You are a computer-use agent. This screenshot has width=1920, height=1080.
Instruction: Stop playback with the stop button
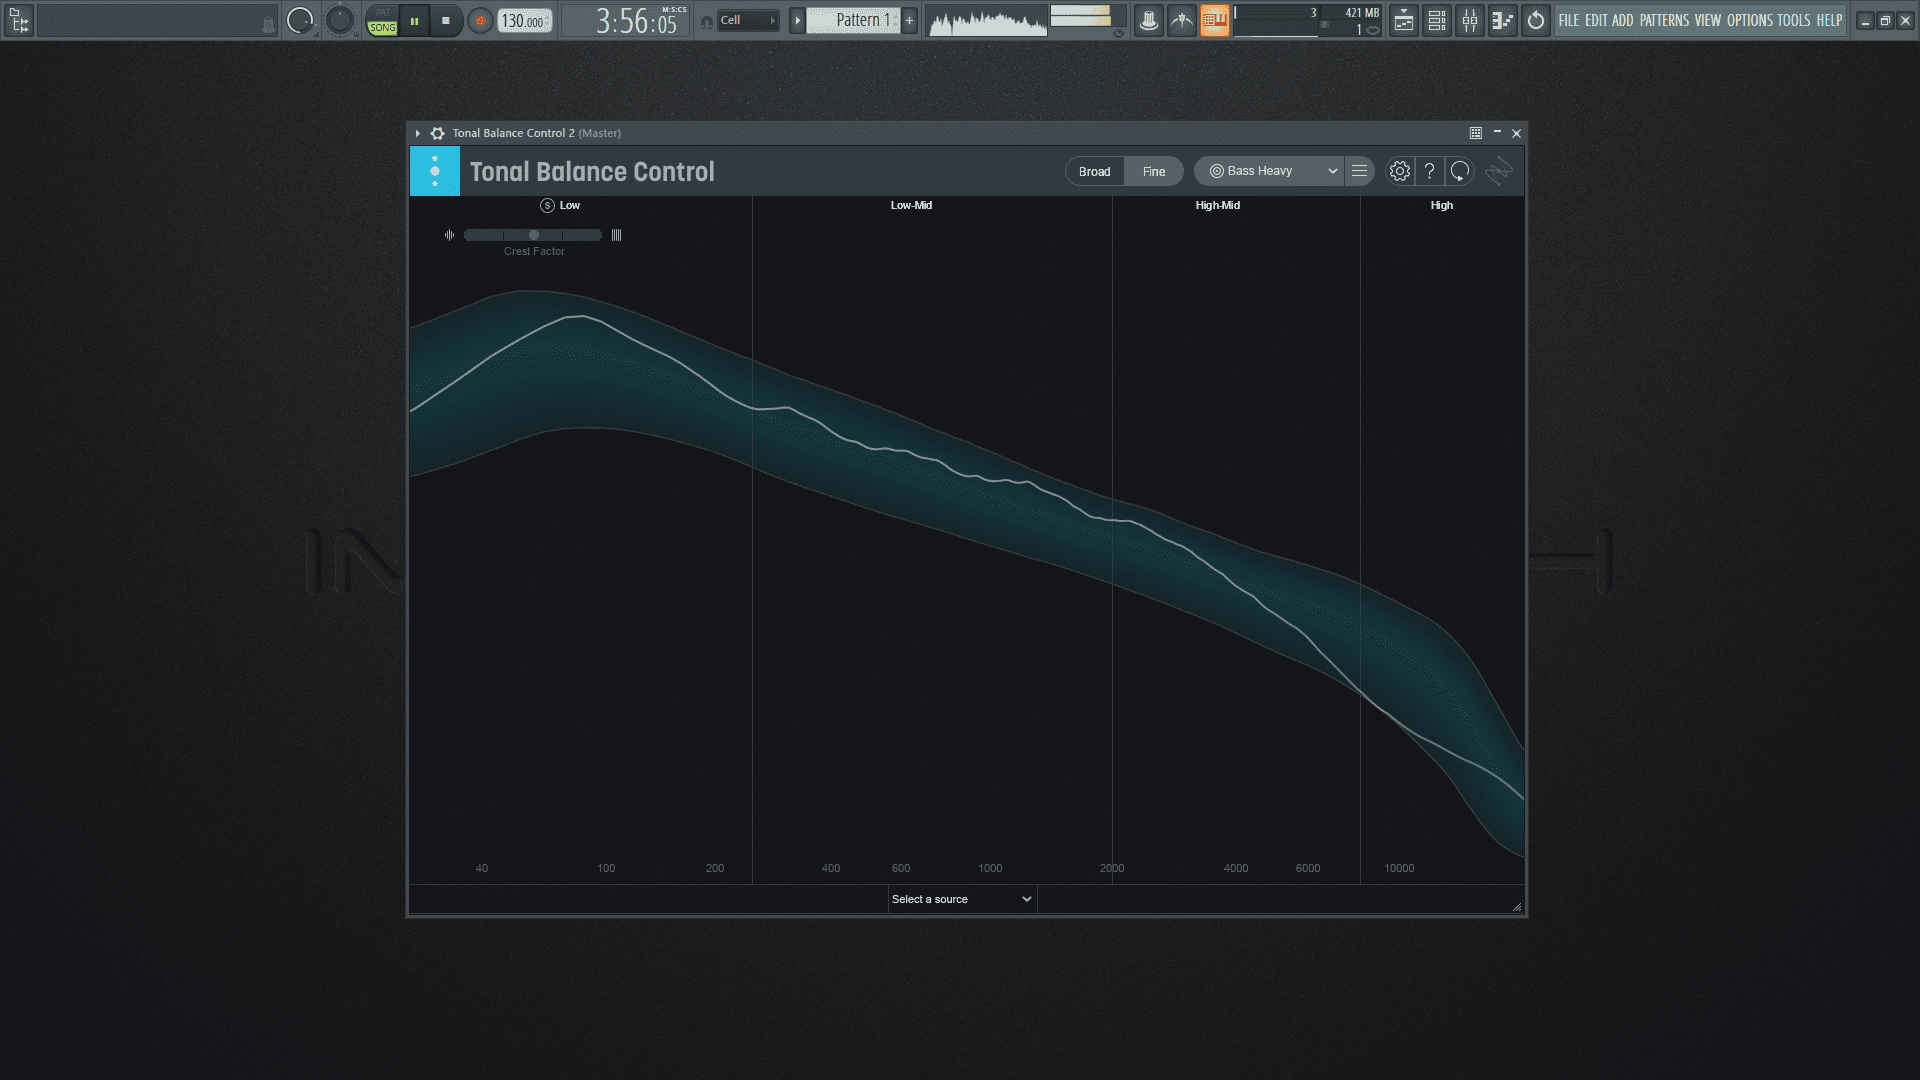coord(446,20)
